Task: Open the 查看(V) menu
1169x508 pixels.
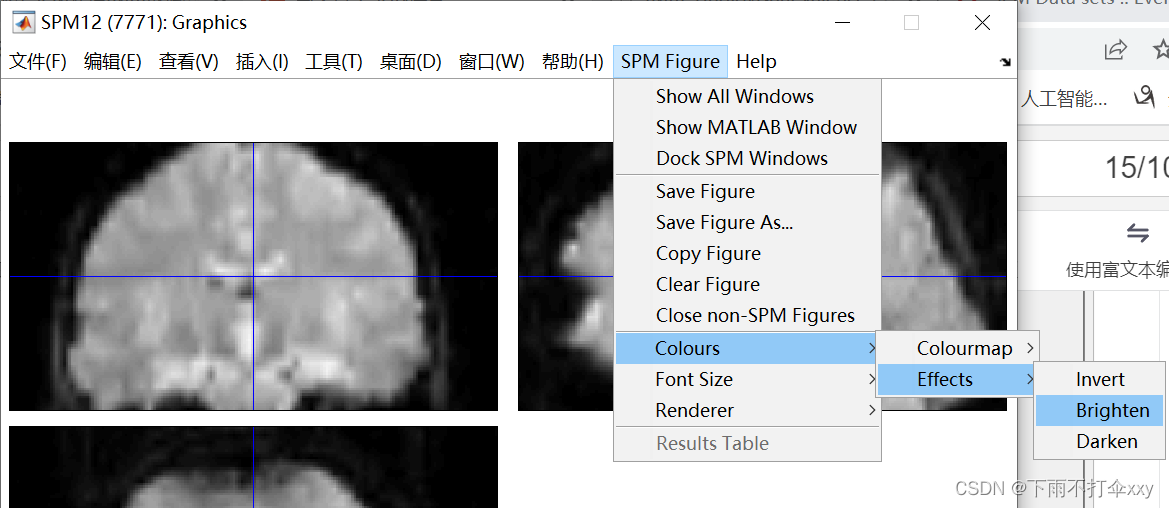Action: coord(189,62)
